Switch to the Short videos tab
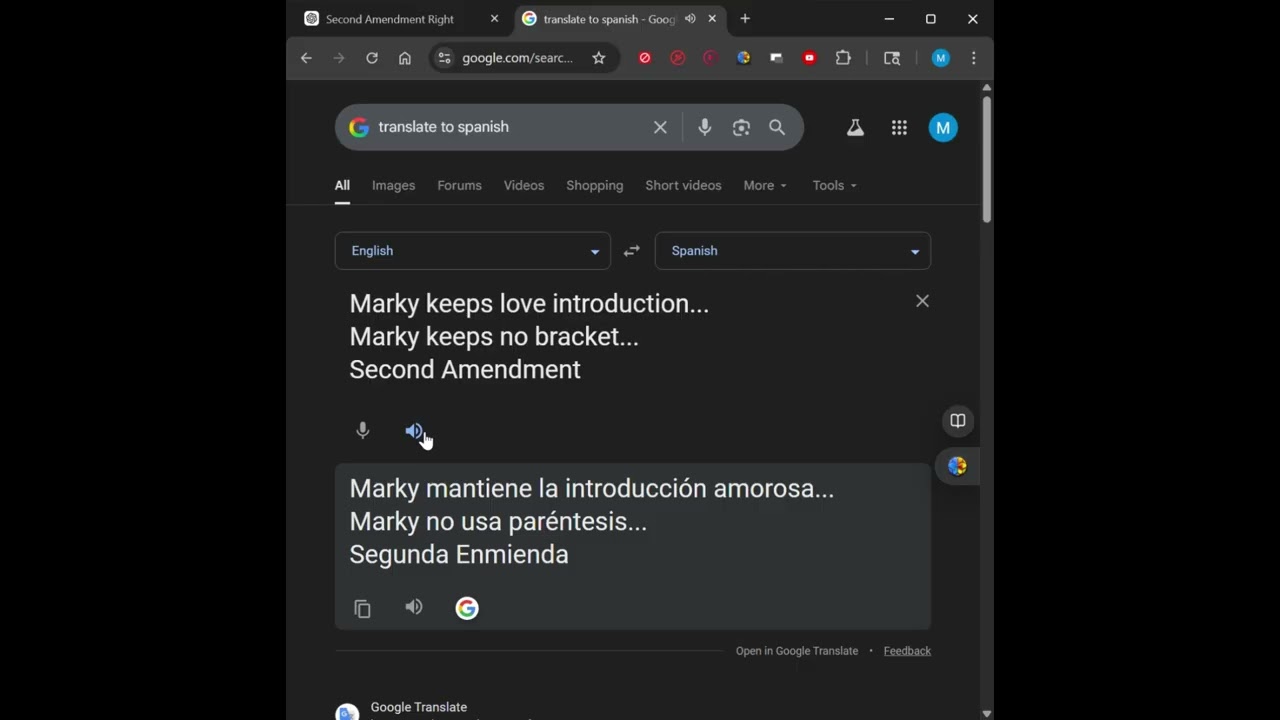1280x720 pixels. click(683, 185)
